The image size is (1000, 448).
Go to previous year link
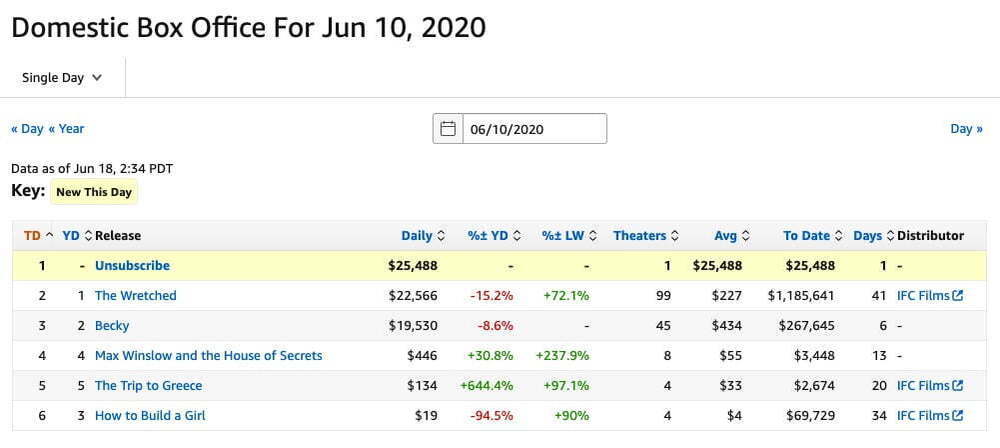click(x=66, y=129)
